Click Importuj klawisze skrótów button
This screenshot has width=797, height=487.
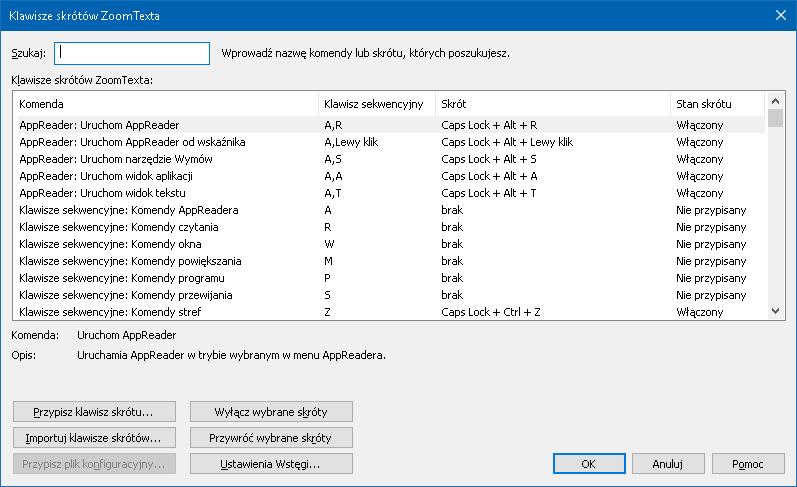click(94, 438)
